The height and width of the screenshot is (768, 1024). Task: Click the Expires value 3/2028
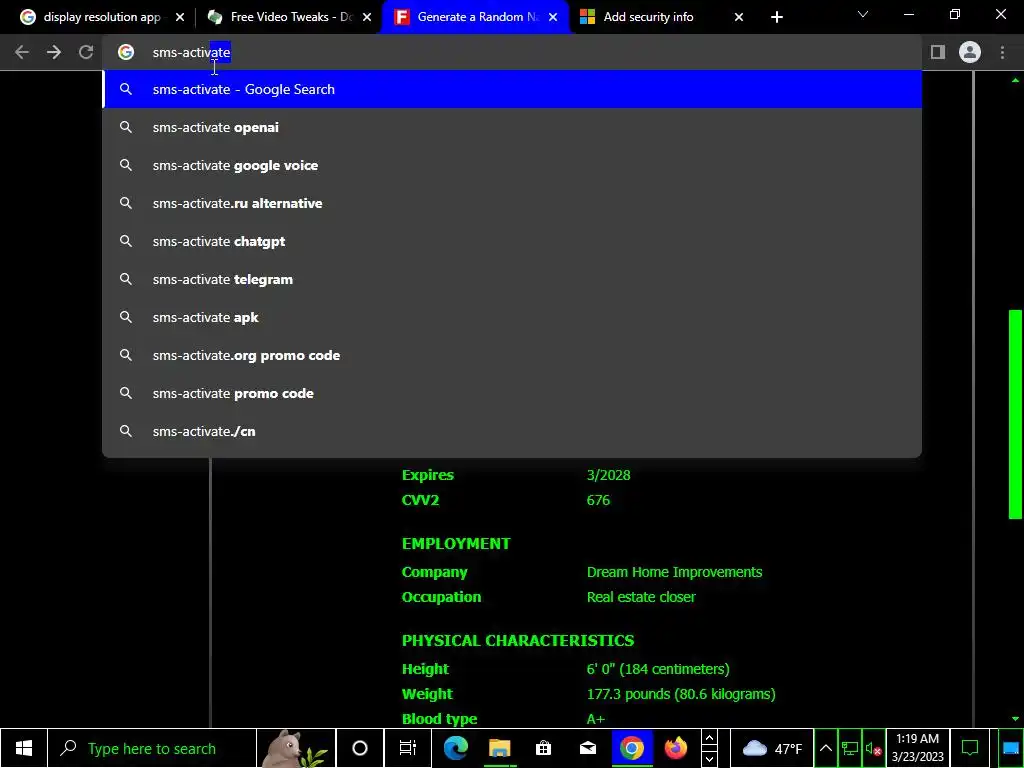pos(609,475)
